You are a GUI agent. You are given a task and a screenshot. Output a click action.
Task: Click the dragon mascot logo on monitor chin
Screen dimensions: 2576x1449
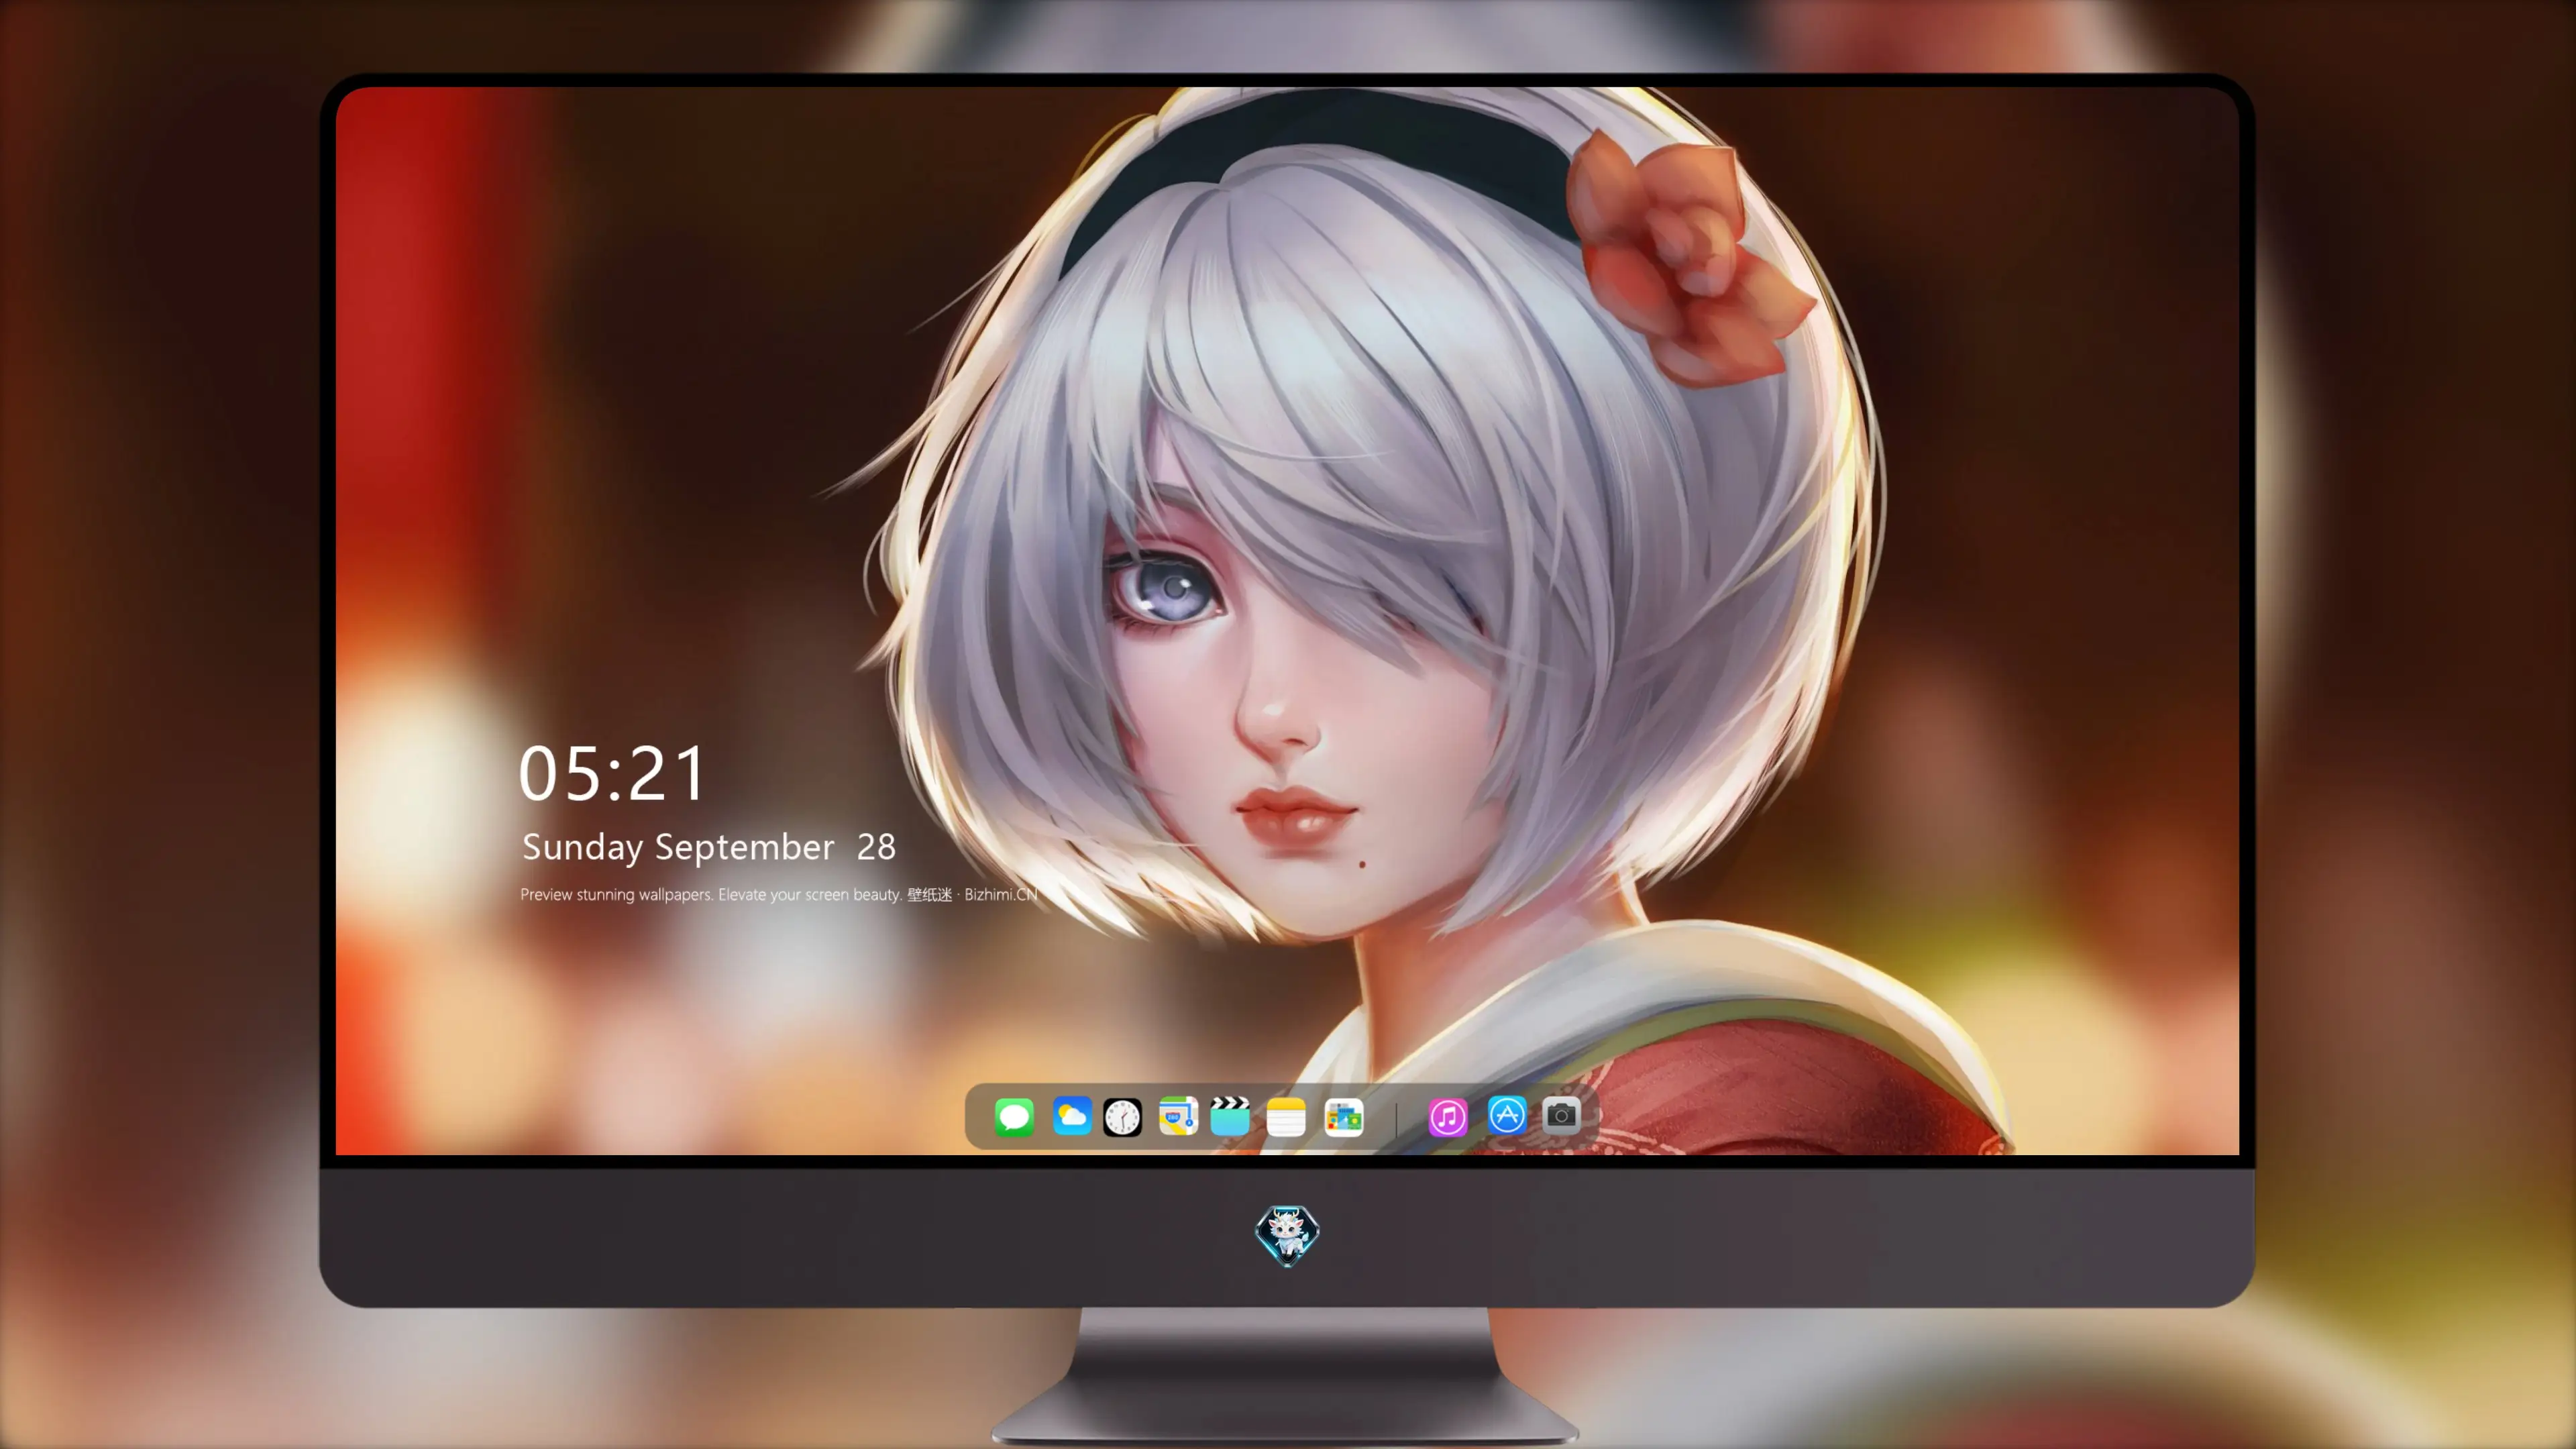pos(1287,1236)
